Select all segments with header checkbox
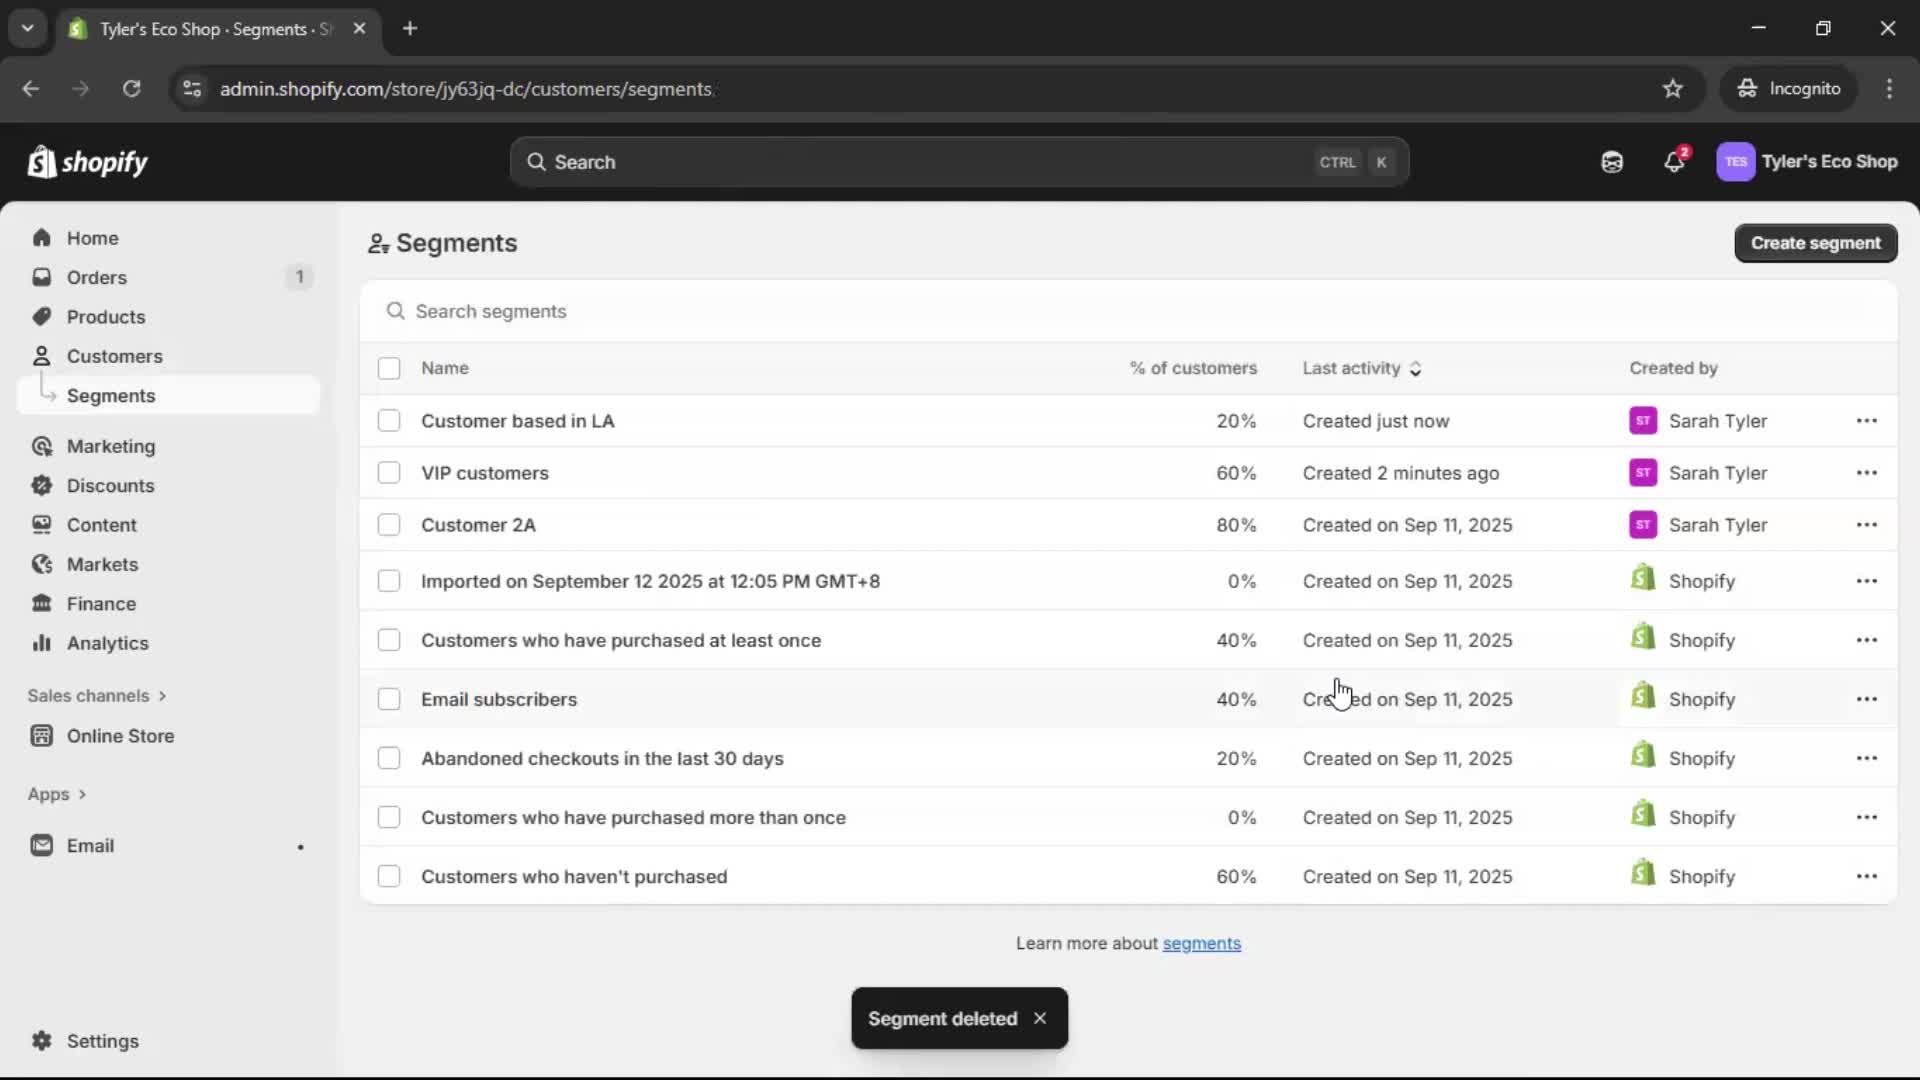Screen dimensions: 1920x1080 click(x=389, y=368)
